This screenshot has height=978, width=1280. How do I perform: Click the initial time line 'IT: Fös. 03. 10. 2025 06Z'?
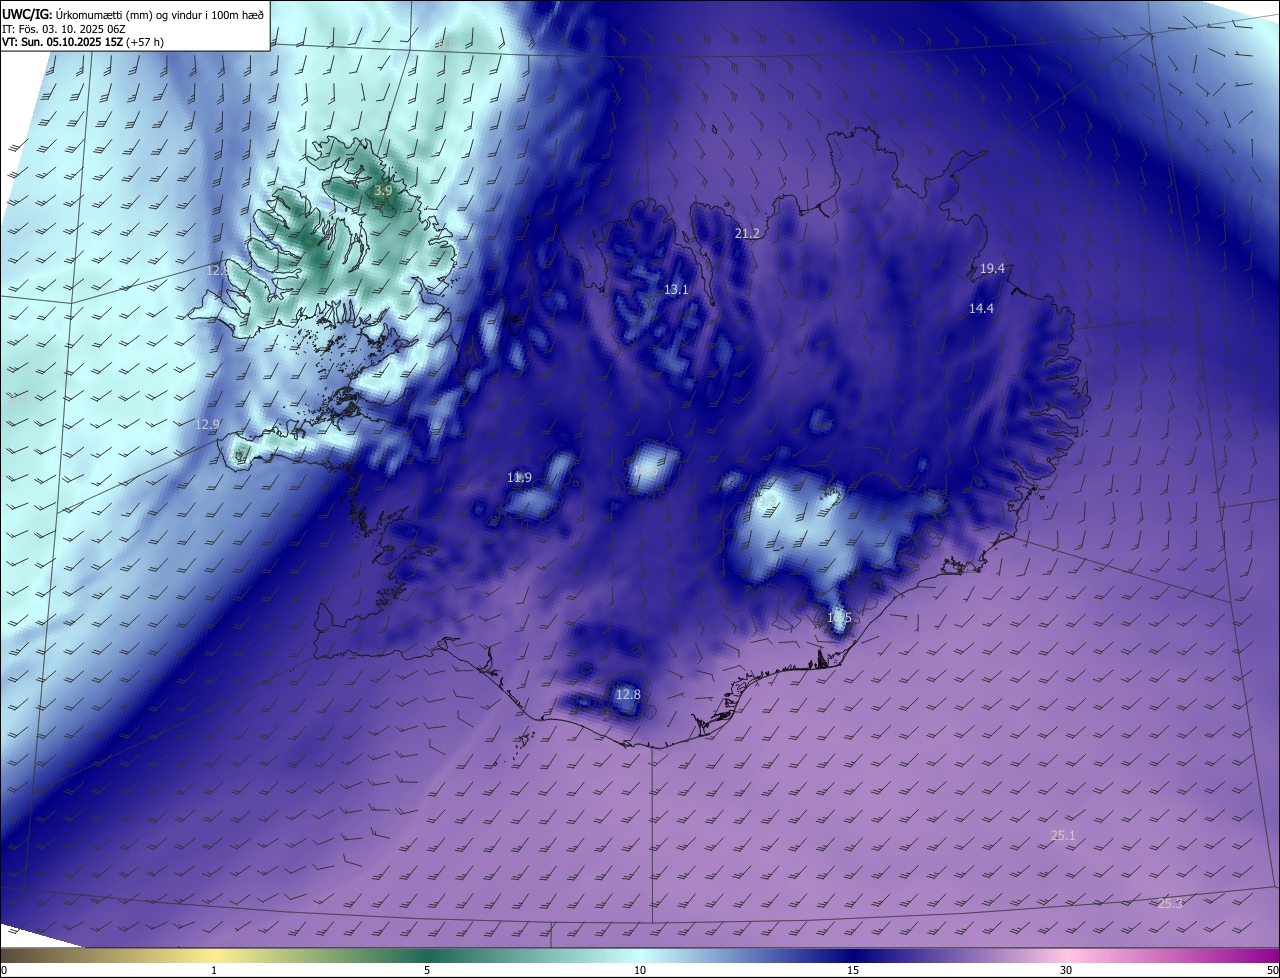click(x=63, y=29)
